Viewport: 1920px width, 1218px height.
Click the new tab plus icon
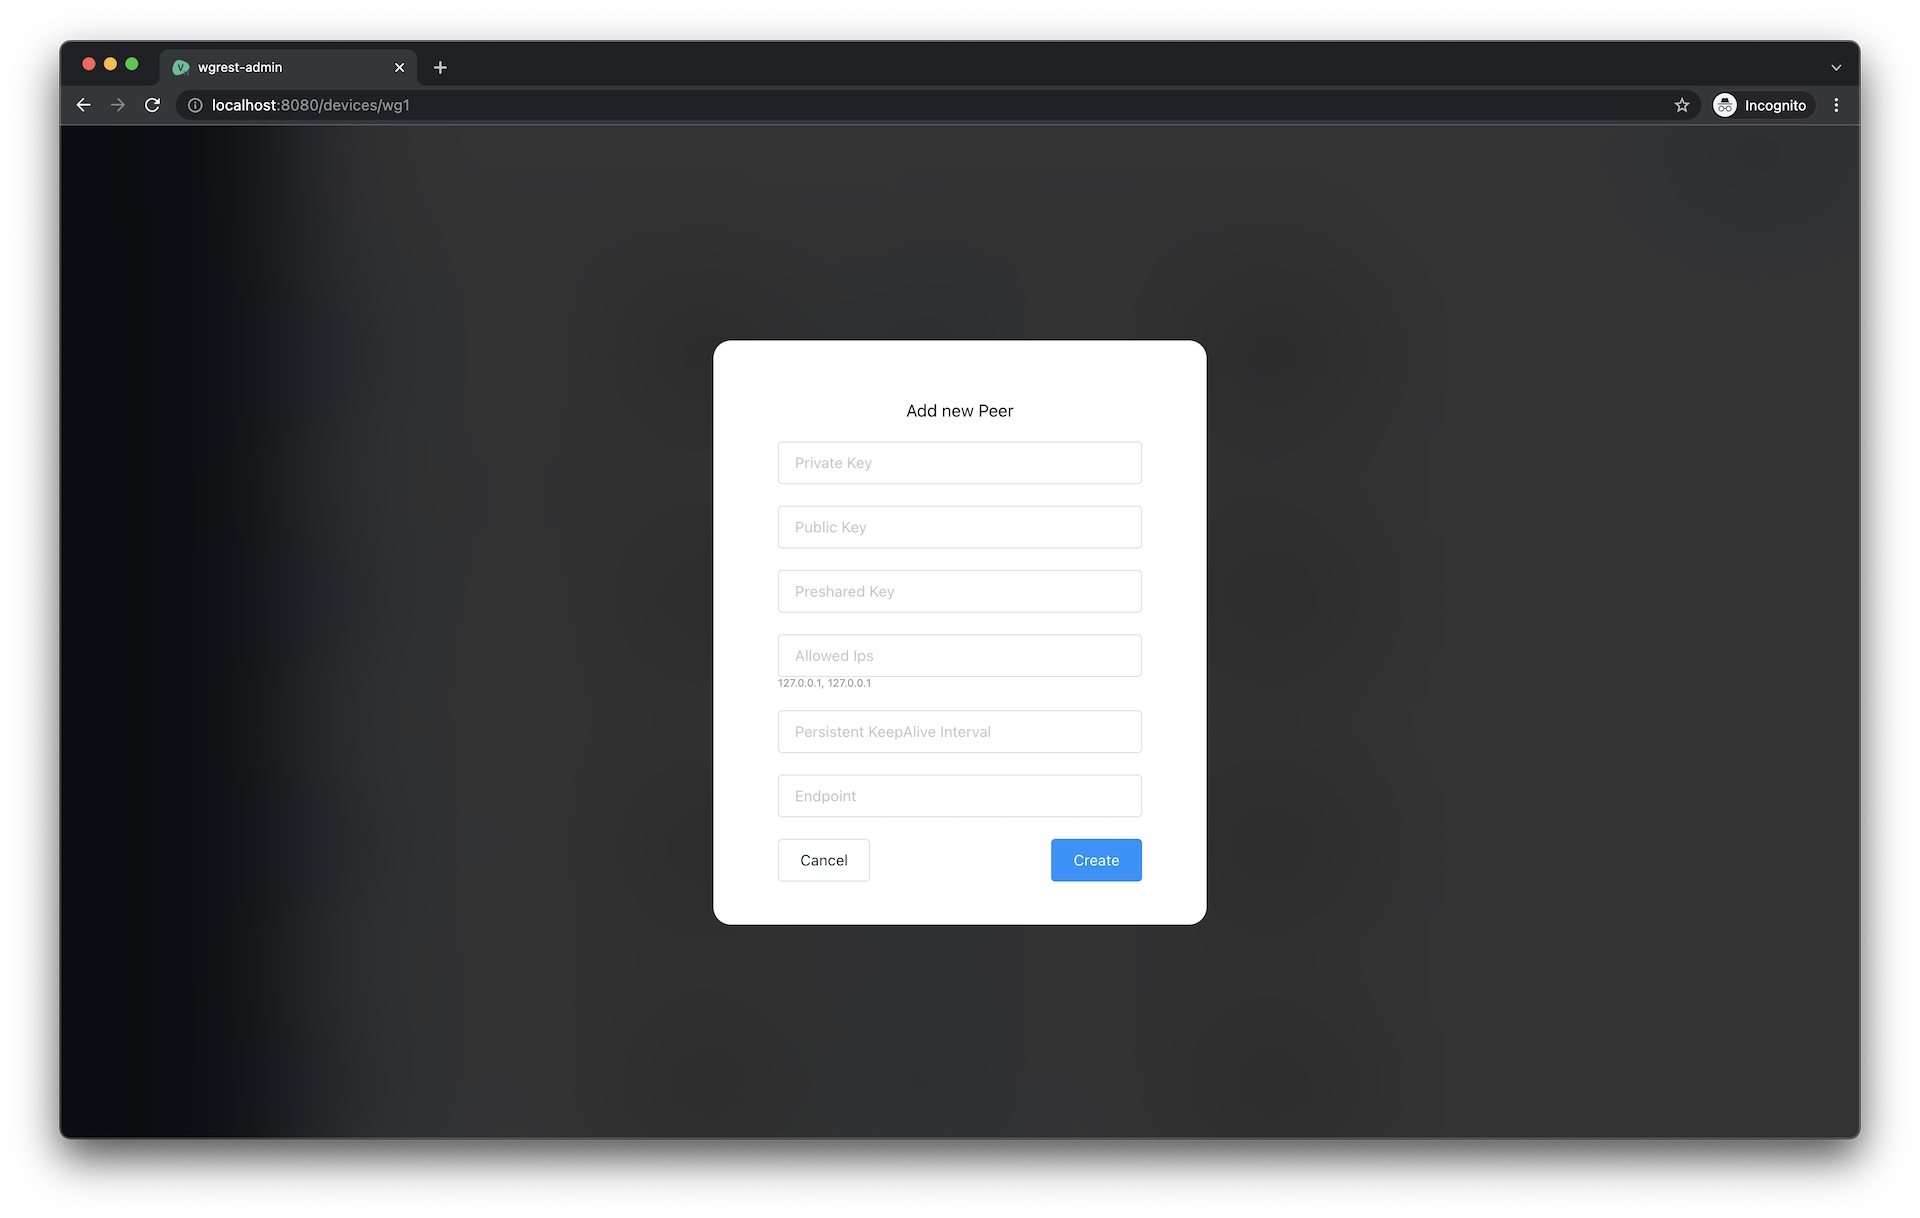point(441,66)
